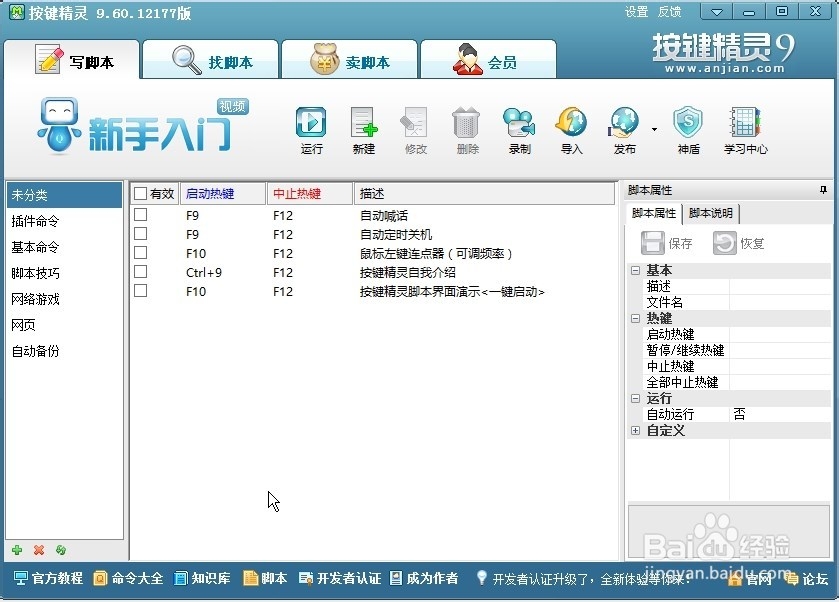Viewport: 839px width, 602px height.
Task: Switch to the 脚本属性 sub-tab
Action: coord(653,214)
